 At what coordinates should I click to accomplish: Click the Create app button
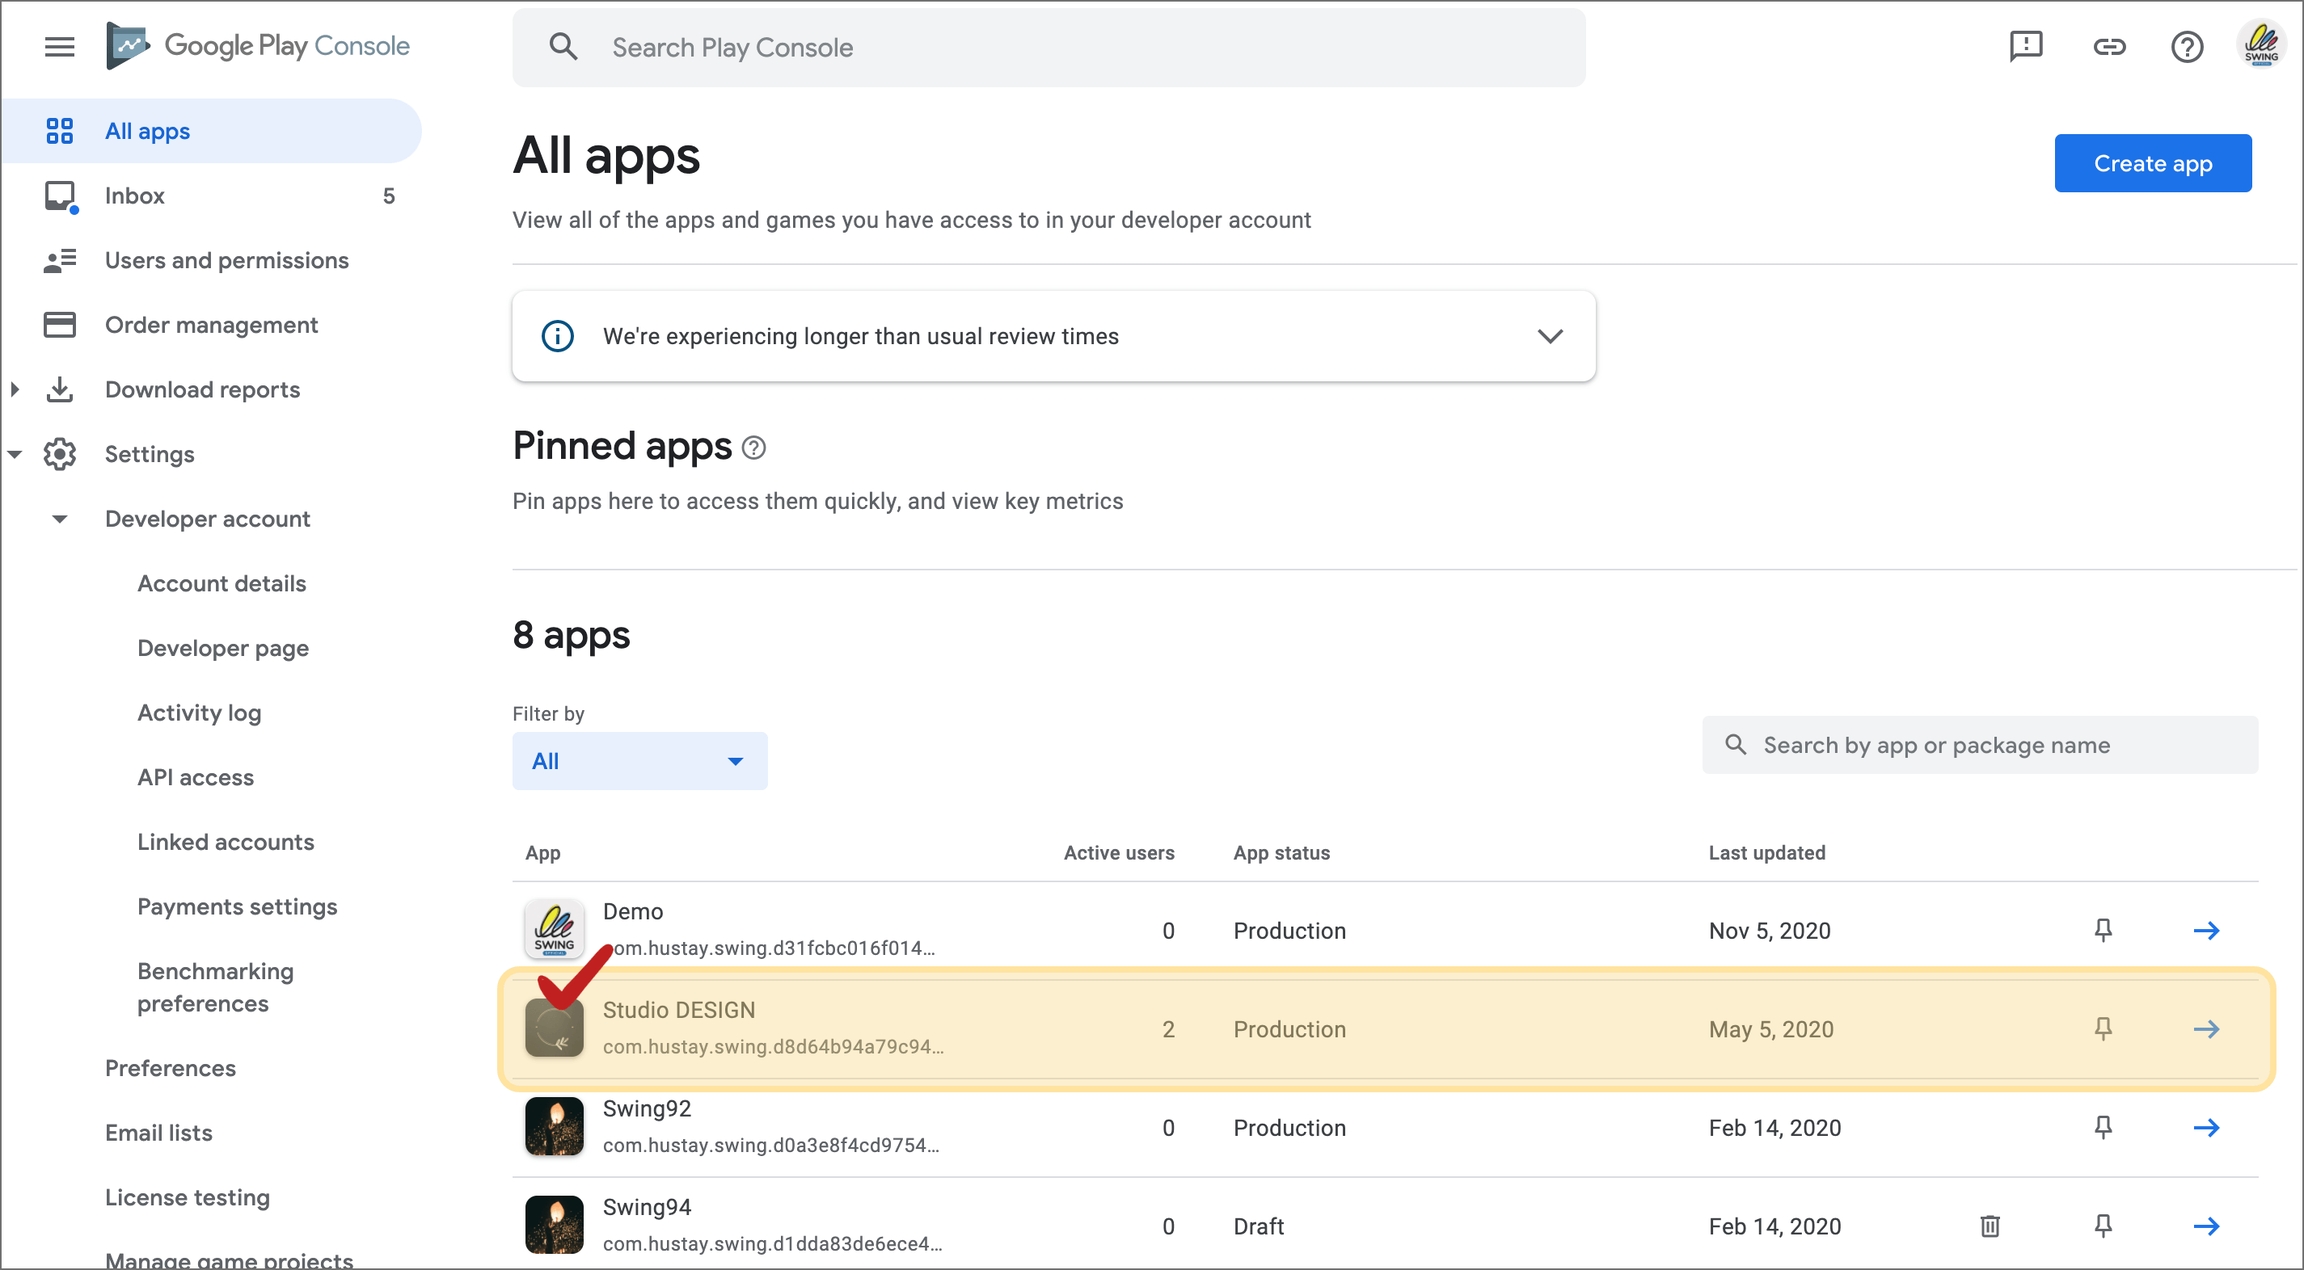click(x=2152, y=163)
